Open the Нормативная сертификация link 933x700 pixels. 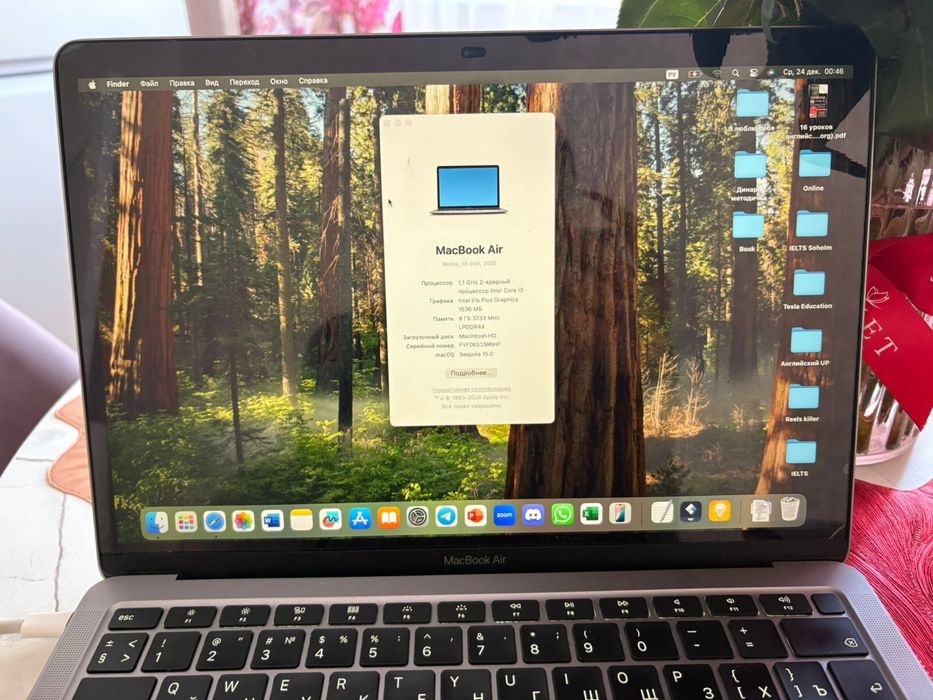[471, 389]
